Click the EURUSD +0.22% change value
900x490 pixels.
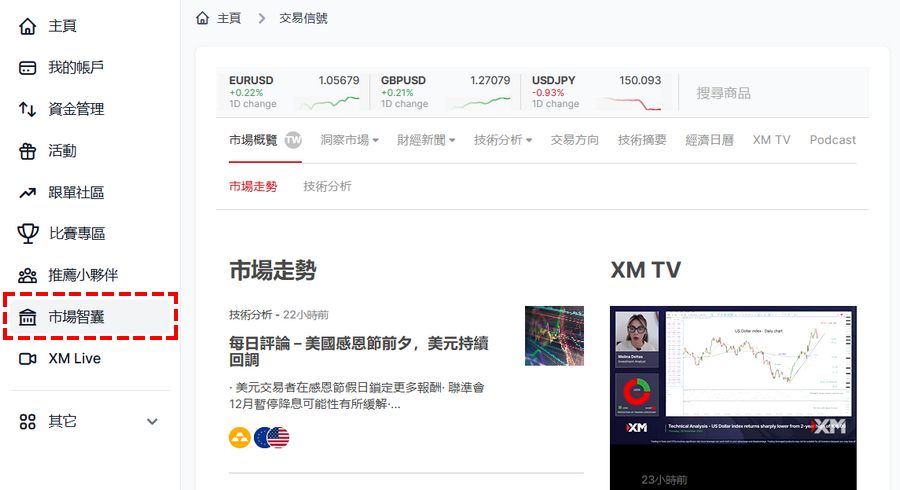point(246,92)
